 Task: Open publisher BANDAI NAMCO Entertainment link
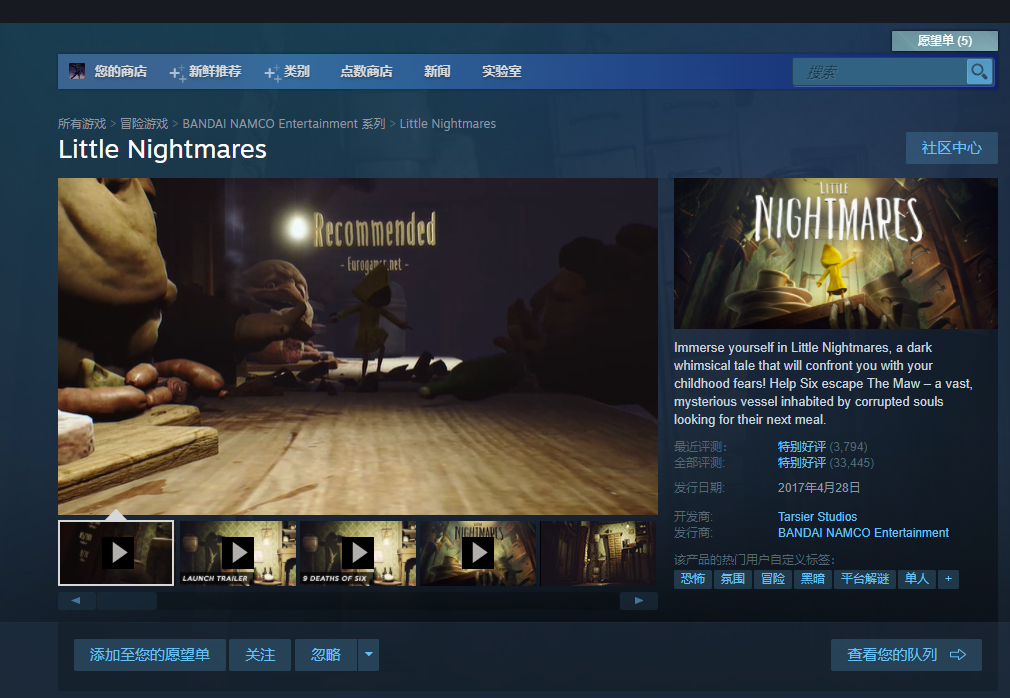tap(863, 533)
